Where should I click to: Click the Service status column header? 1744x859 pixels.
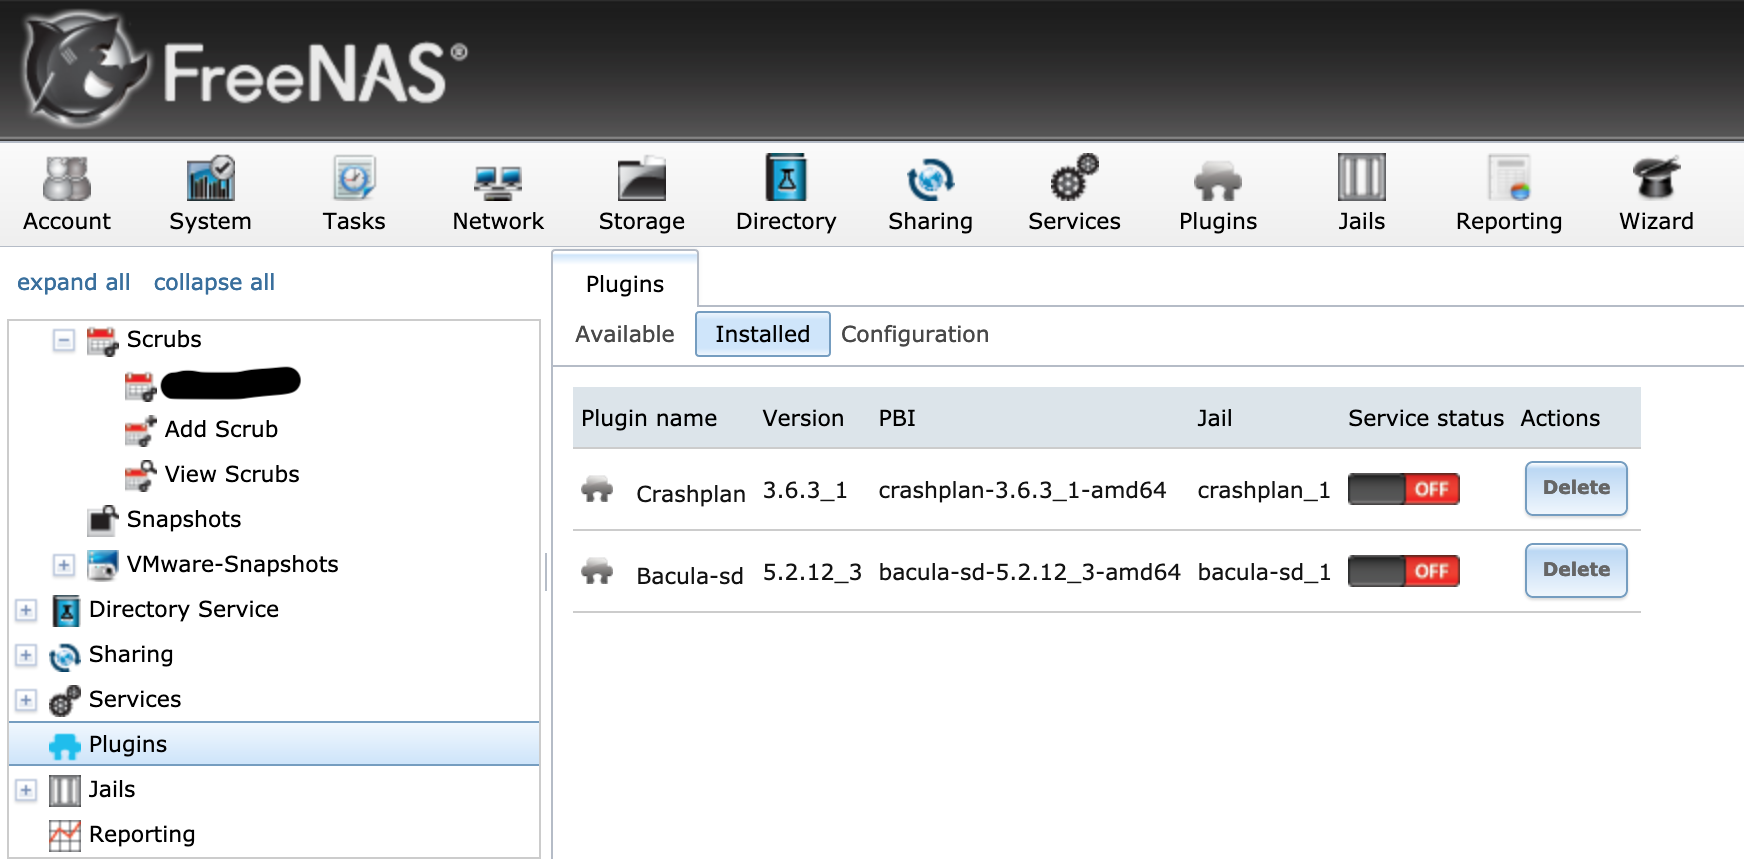coord(1426,418)
